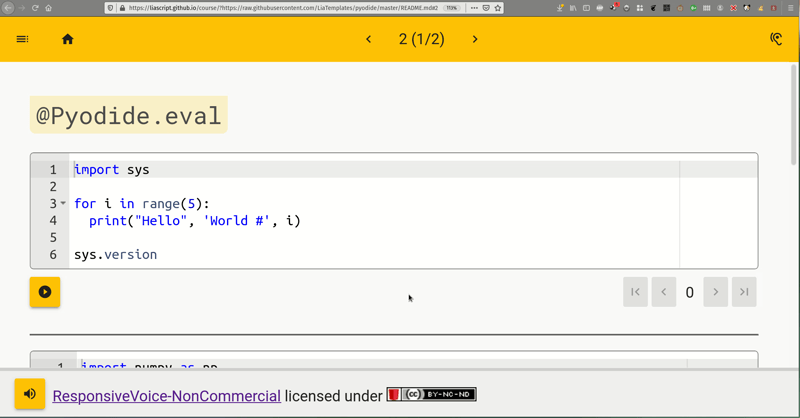Jump to the last code version
The height and width of the screenshot is (418, 800).
coord(744,292)
